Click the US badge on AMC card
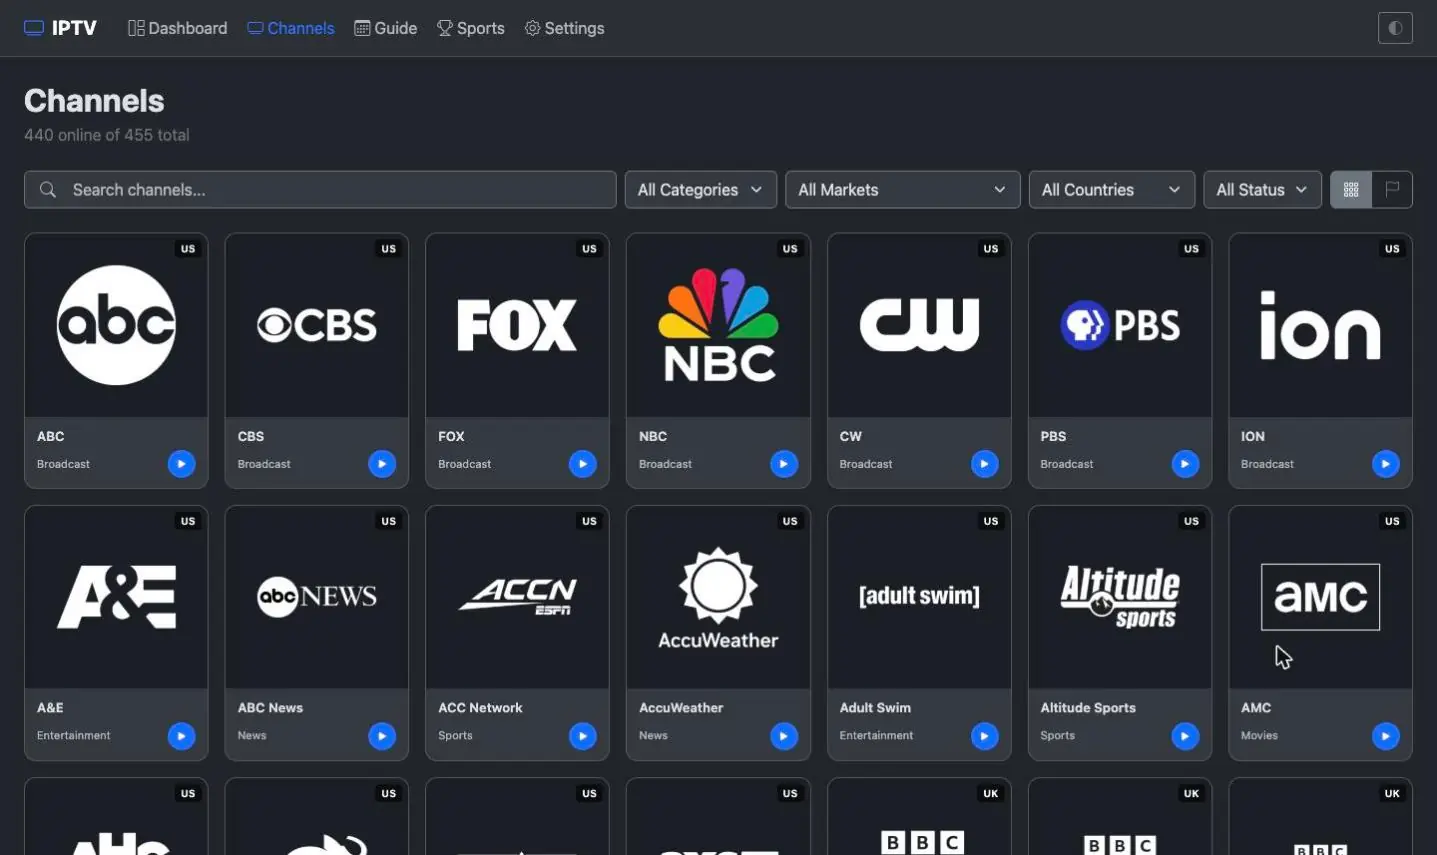 pos(1392,521)
